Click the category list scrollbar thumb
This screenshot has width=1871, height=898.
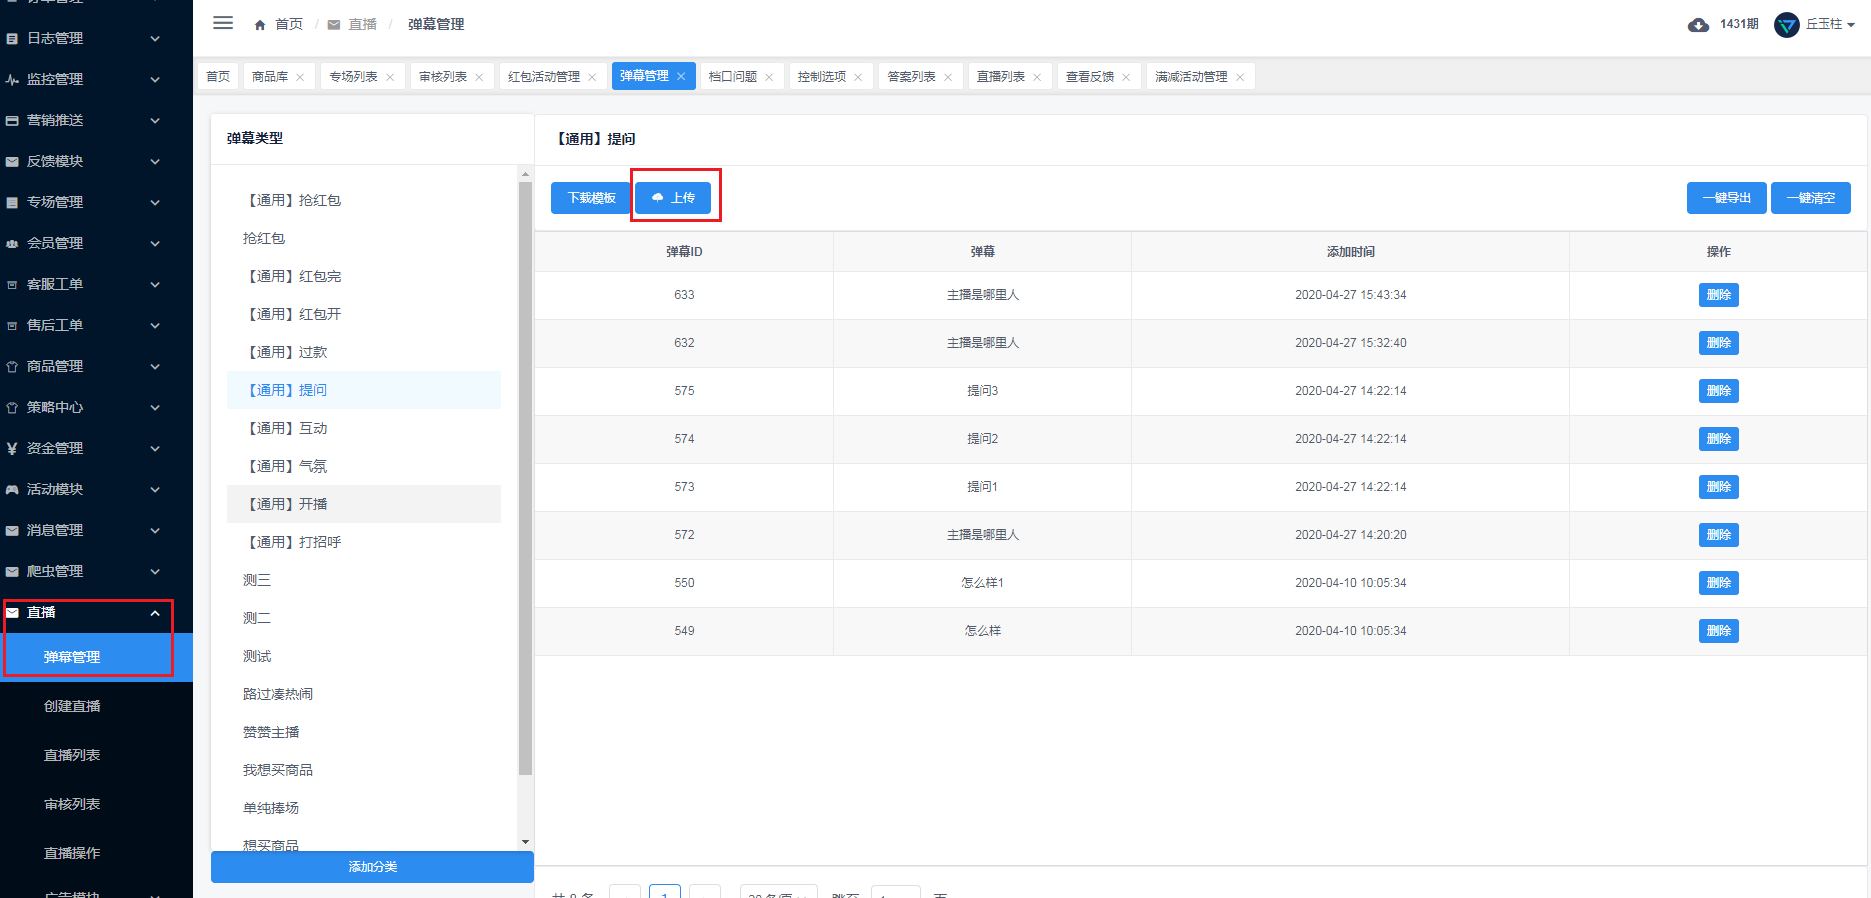pos(526,478)
